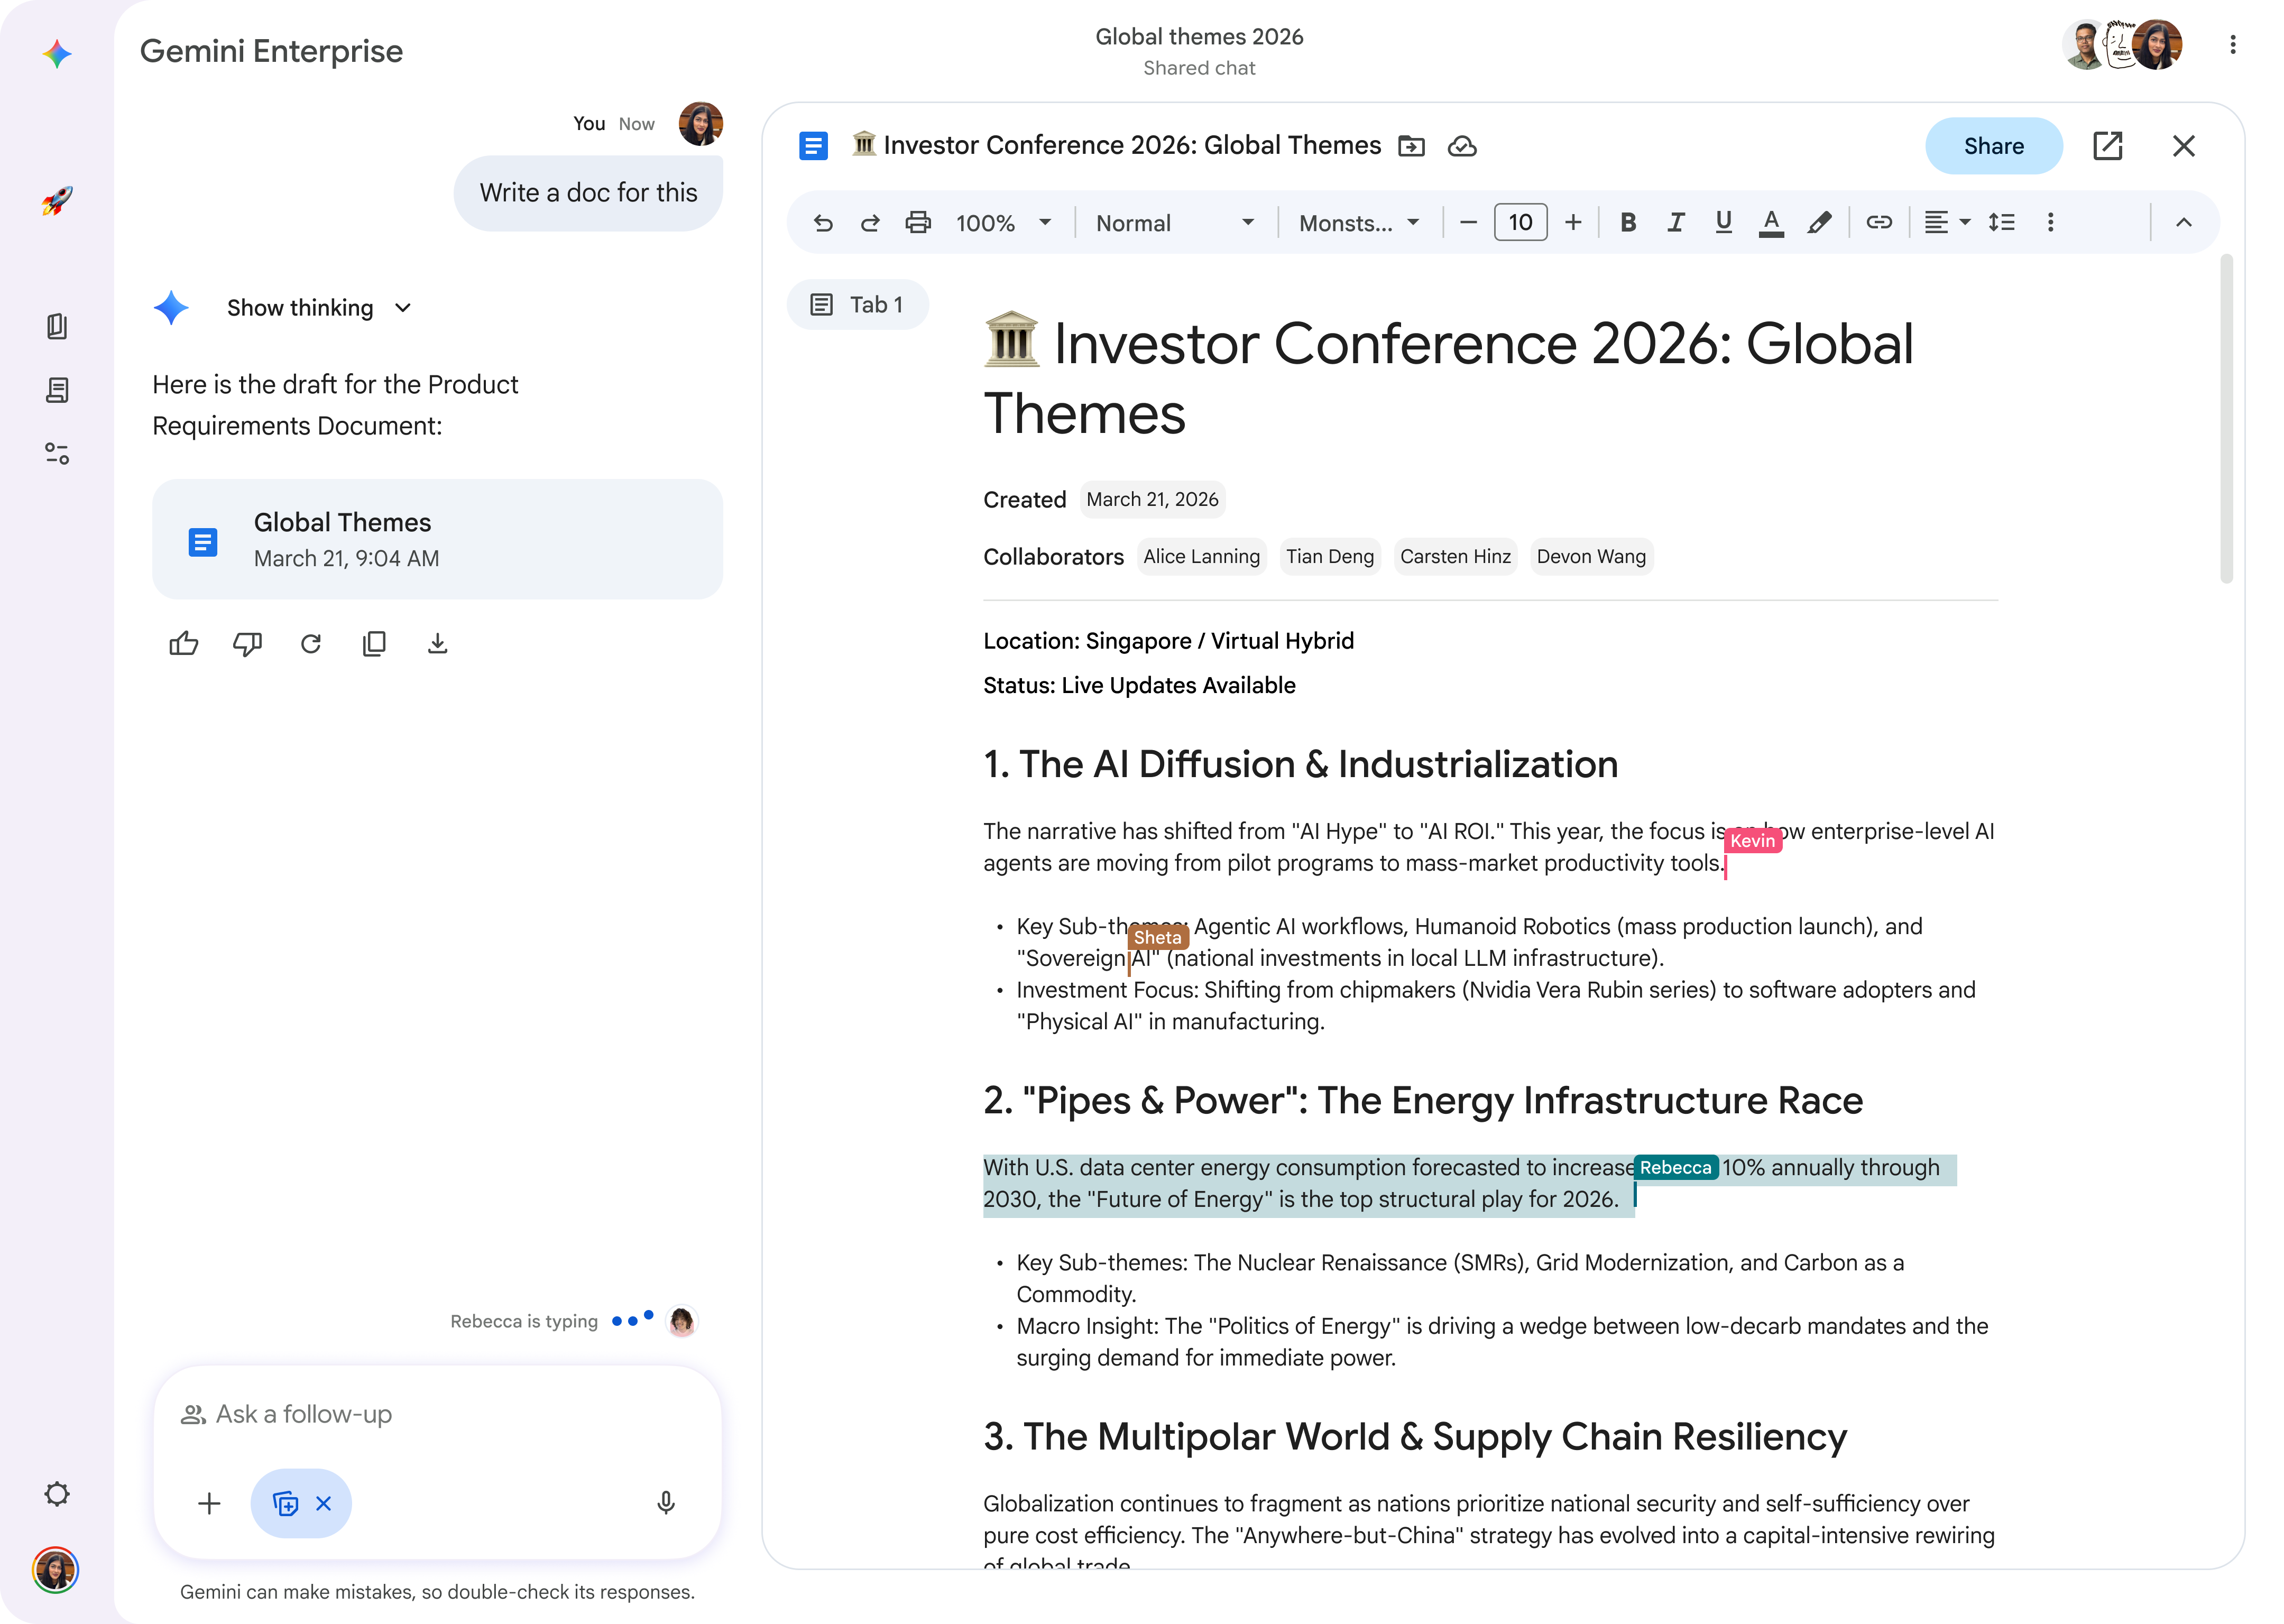
Task: Copy the response text
Action: click(374, 643)
